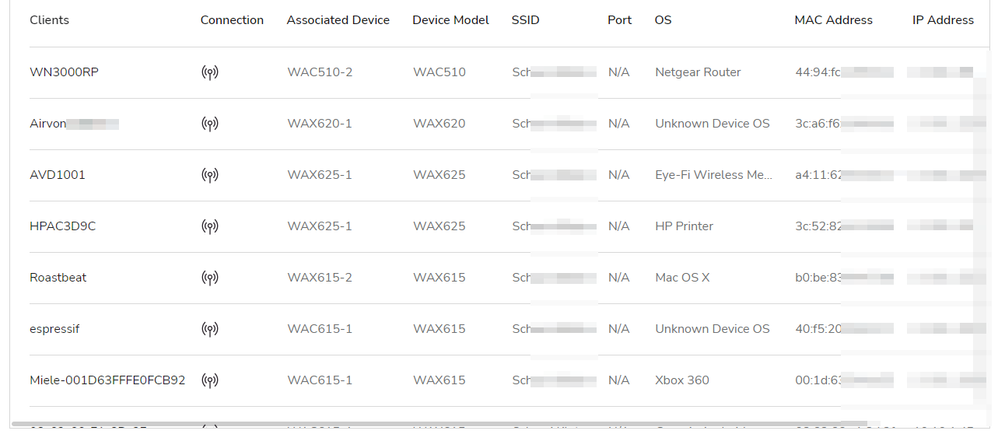Click the horizontal scrollbar below the table
This screenshot has width=998, height=441.
point(440,424)
